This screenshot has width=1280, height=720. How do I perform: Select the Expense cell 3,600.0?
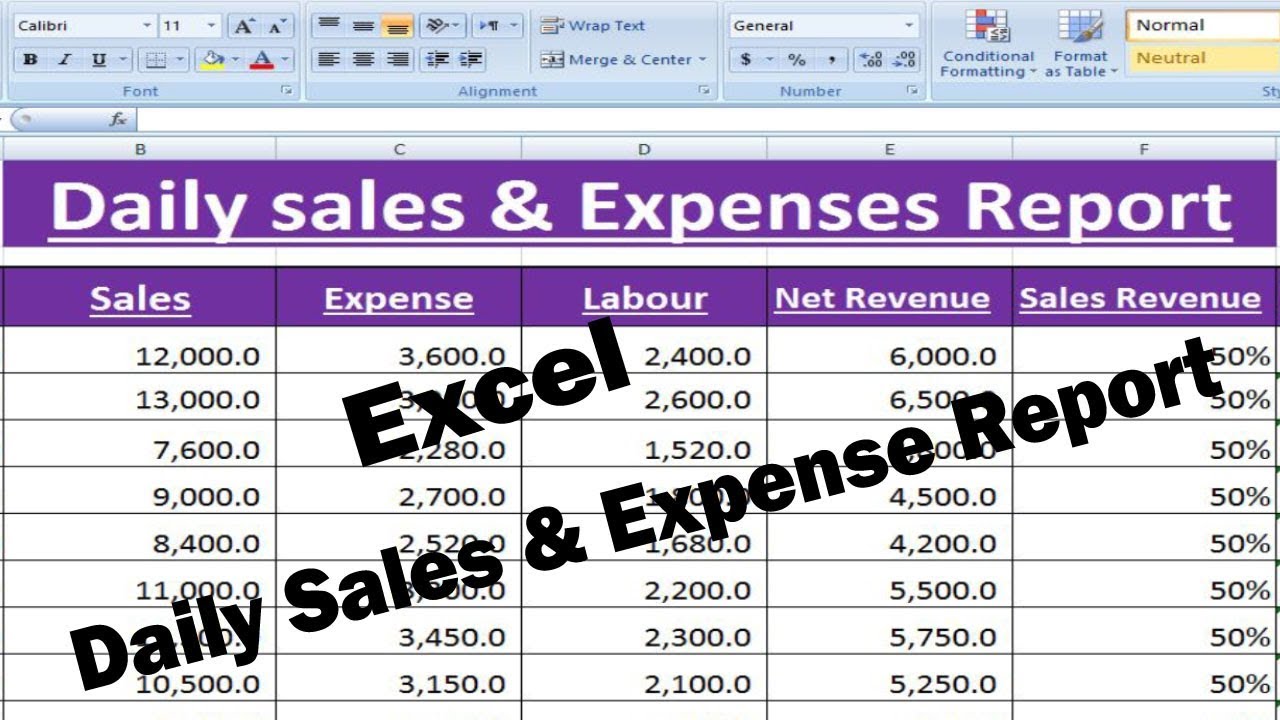[x=399, y=352]
